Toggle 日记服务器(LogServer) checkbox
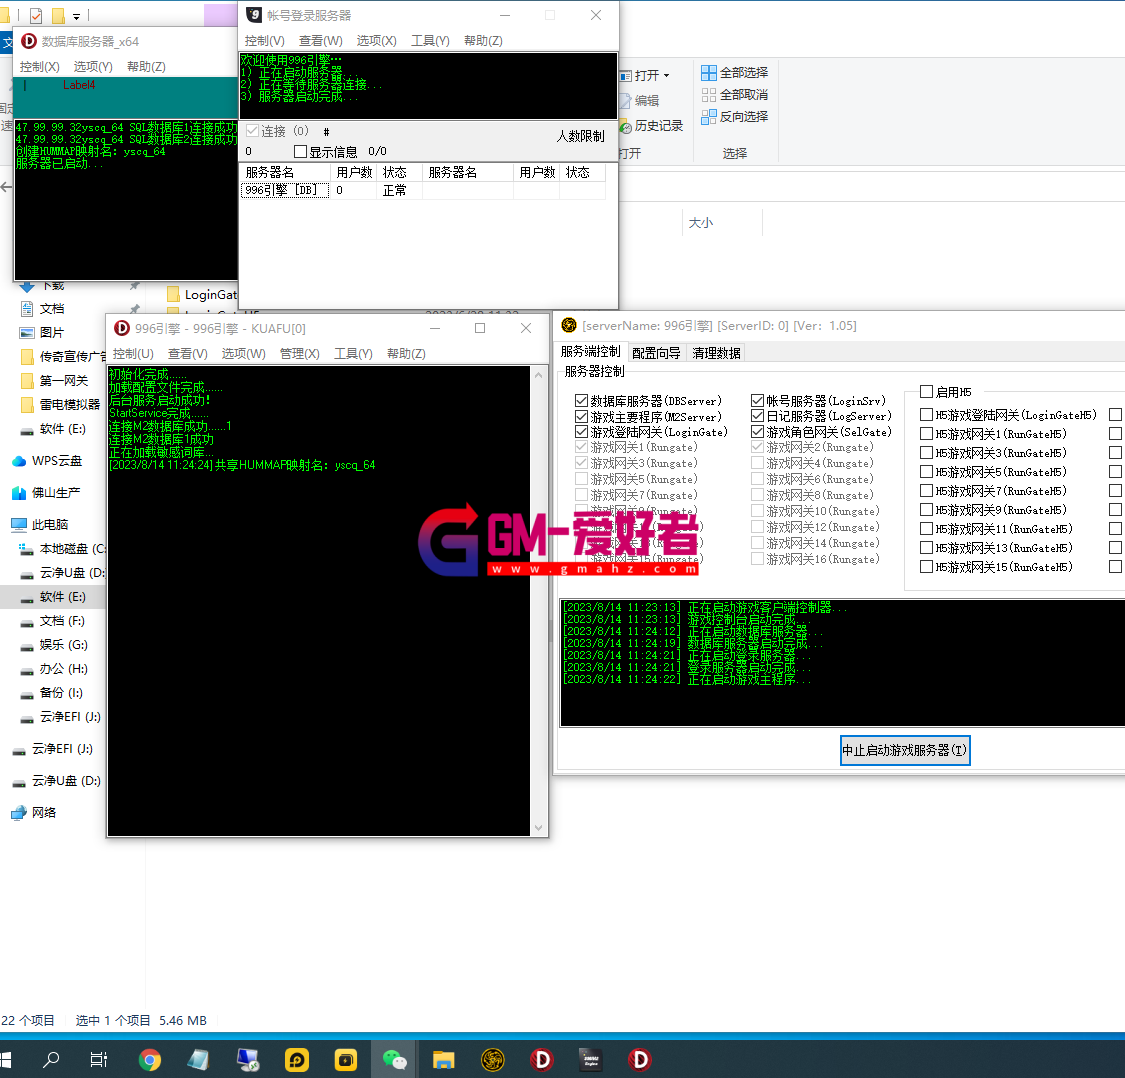This screenshot has width=1125, height=1078. (x=757, y=416)
